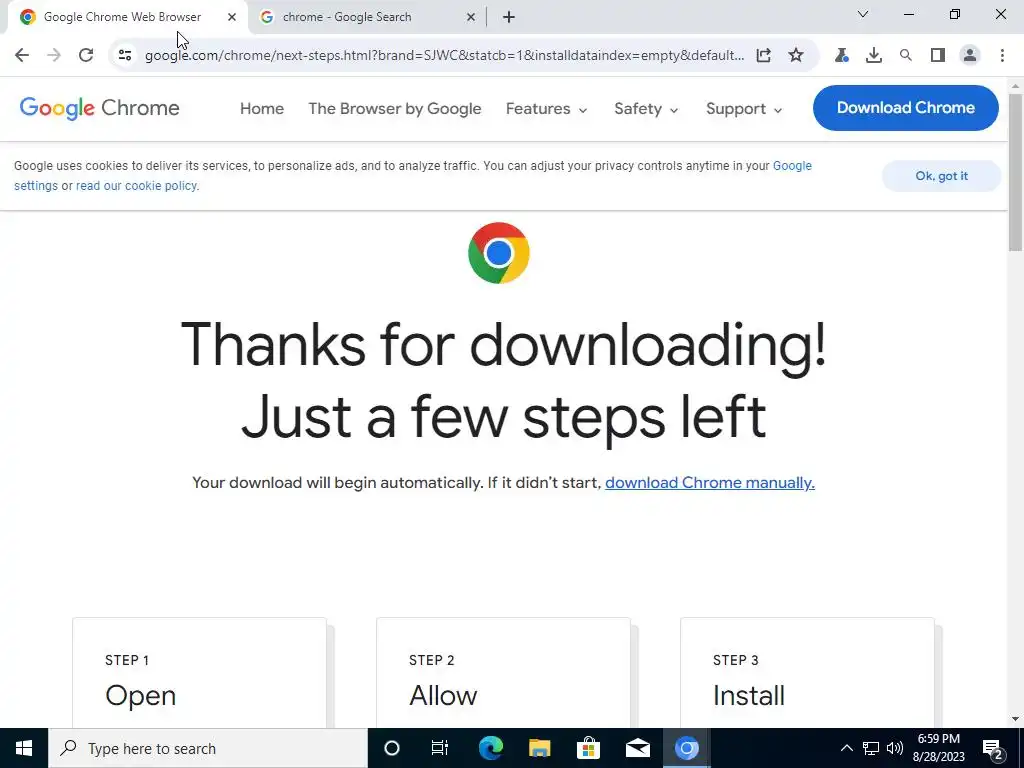
Task: Open the network status tray icon
Action: [x=871, y=748]
